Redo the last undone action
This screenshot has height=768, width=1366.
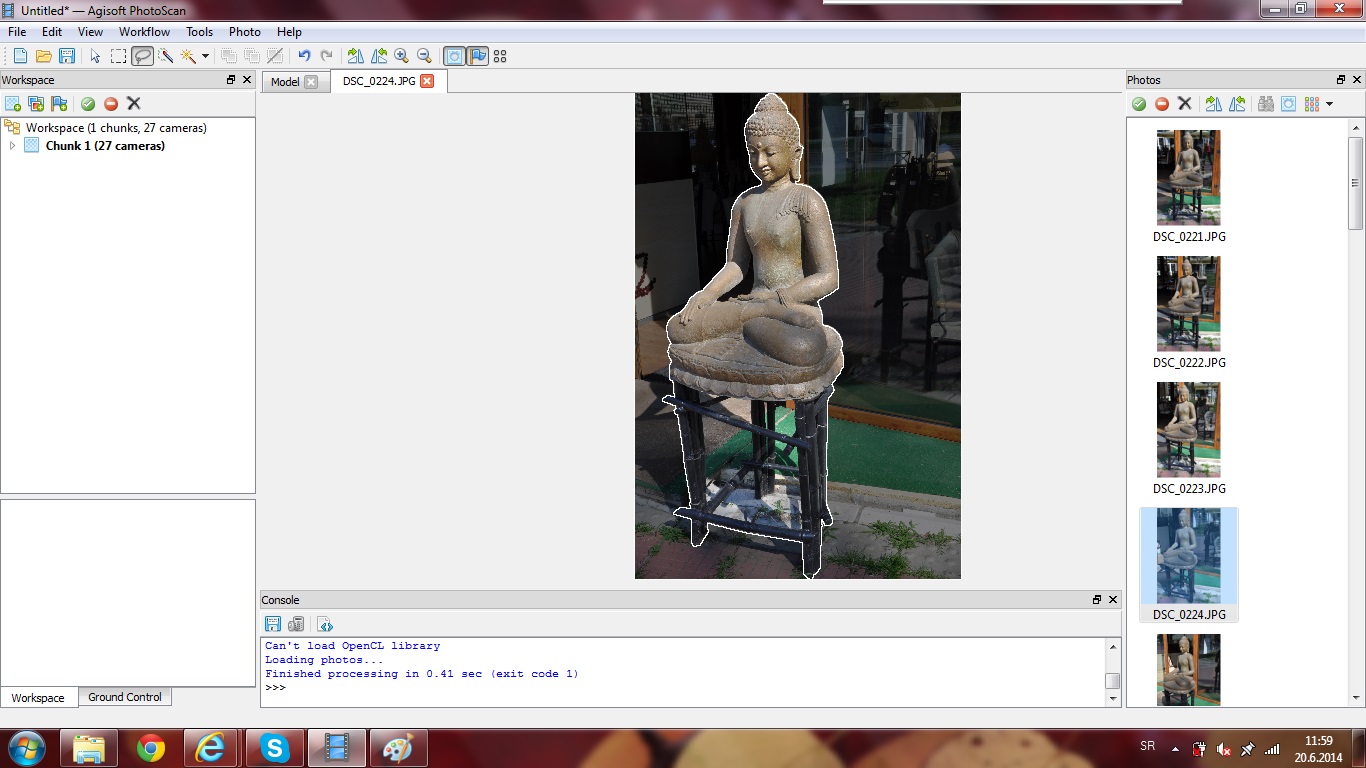pyautogui.click(x=327, y=56)
